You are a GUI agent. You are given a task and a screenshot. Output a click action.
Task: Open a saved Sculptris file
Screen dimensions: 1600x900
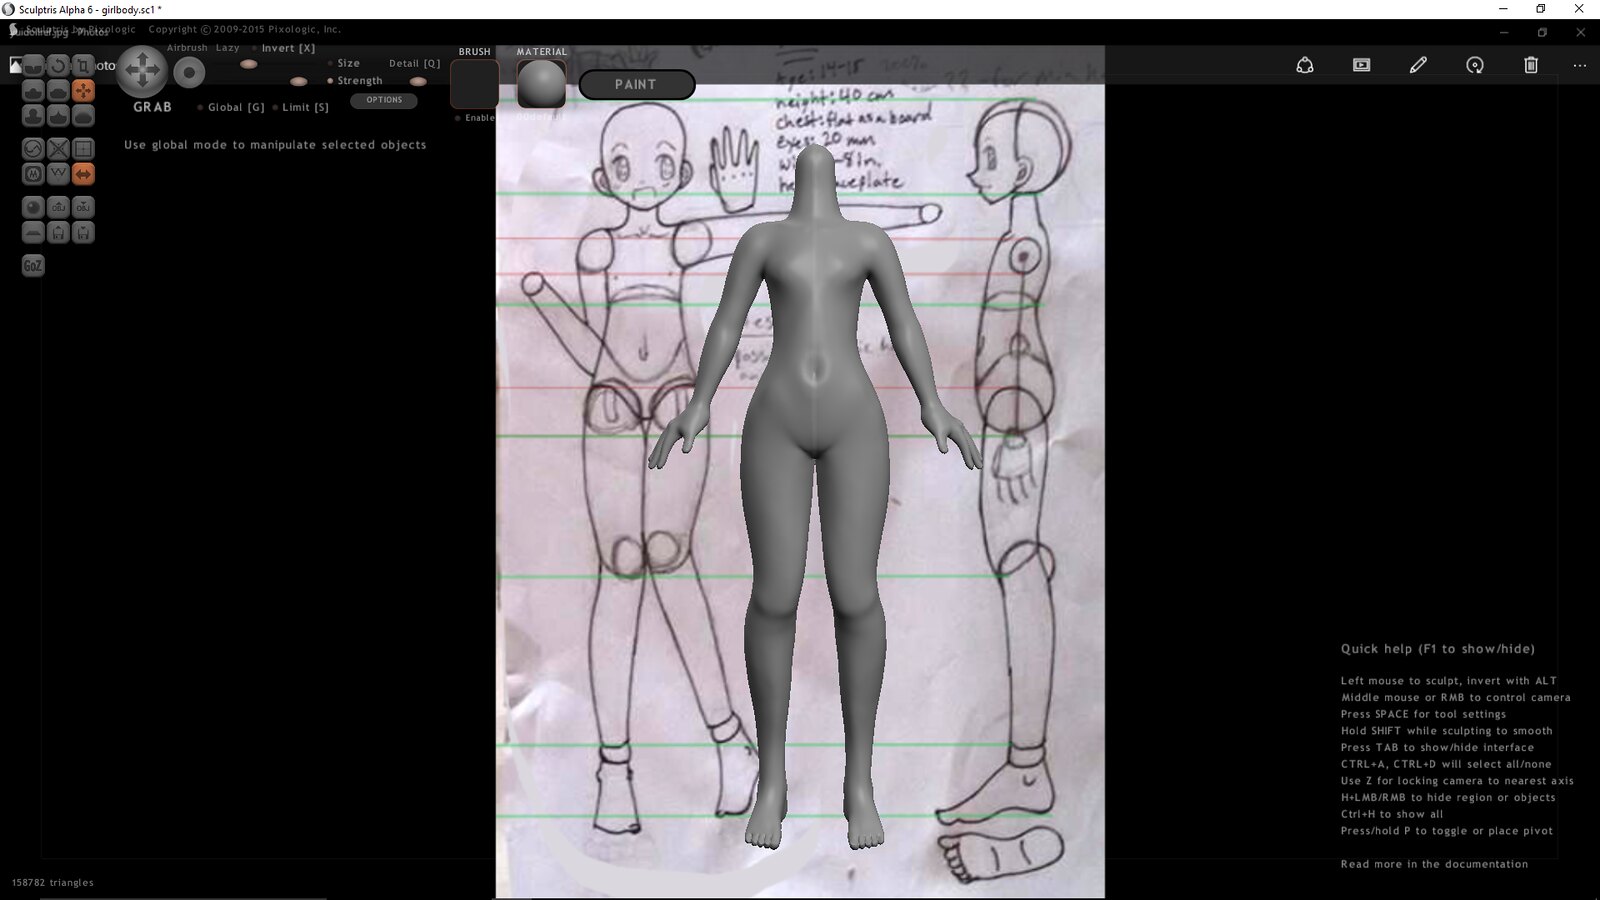click(58, 232)
